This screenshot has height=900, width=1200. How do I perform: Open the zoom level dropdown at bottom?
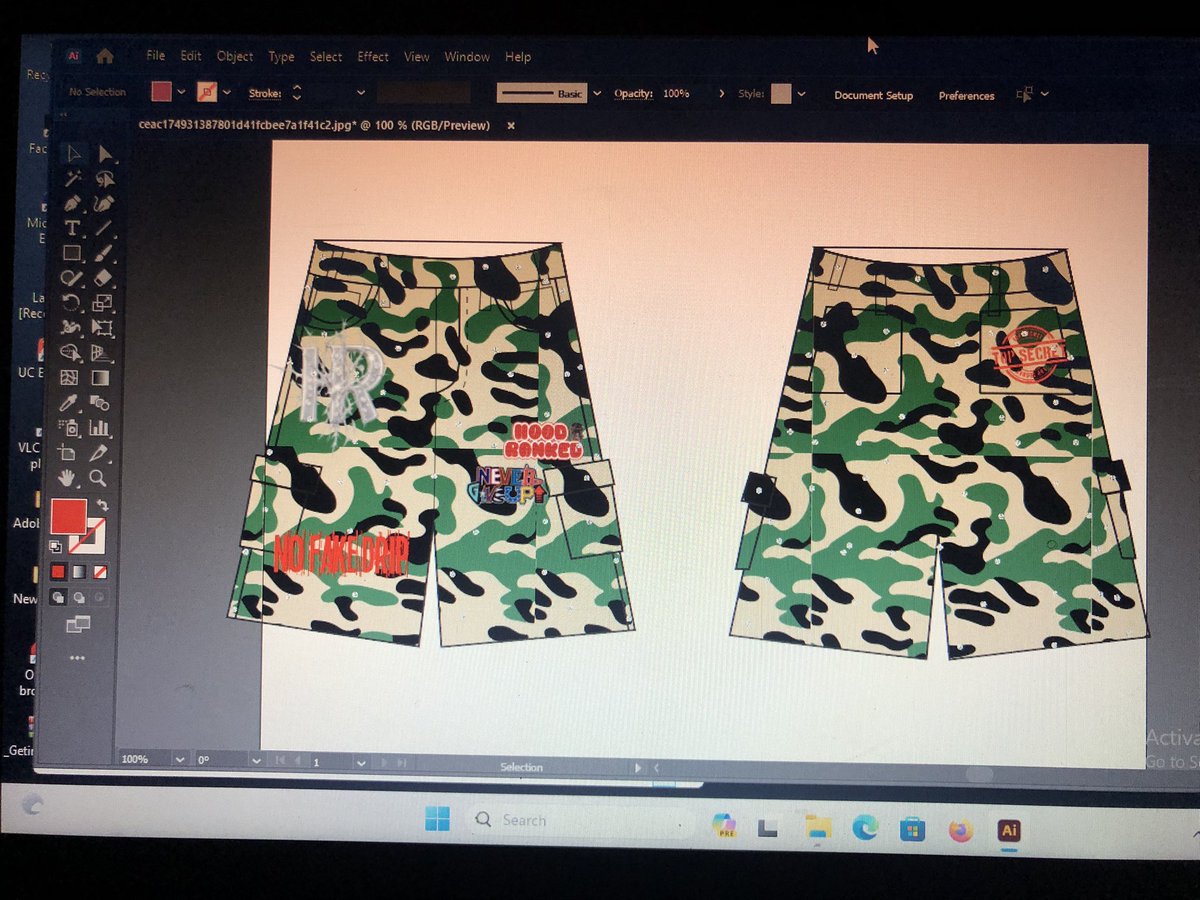pos(178,760)
